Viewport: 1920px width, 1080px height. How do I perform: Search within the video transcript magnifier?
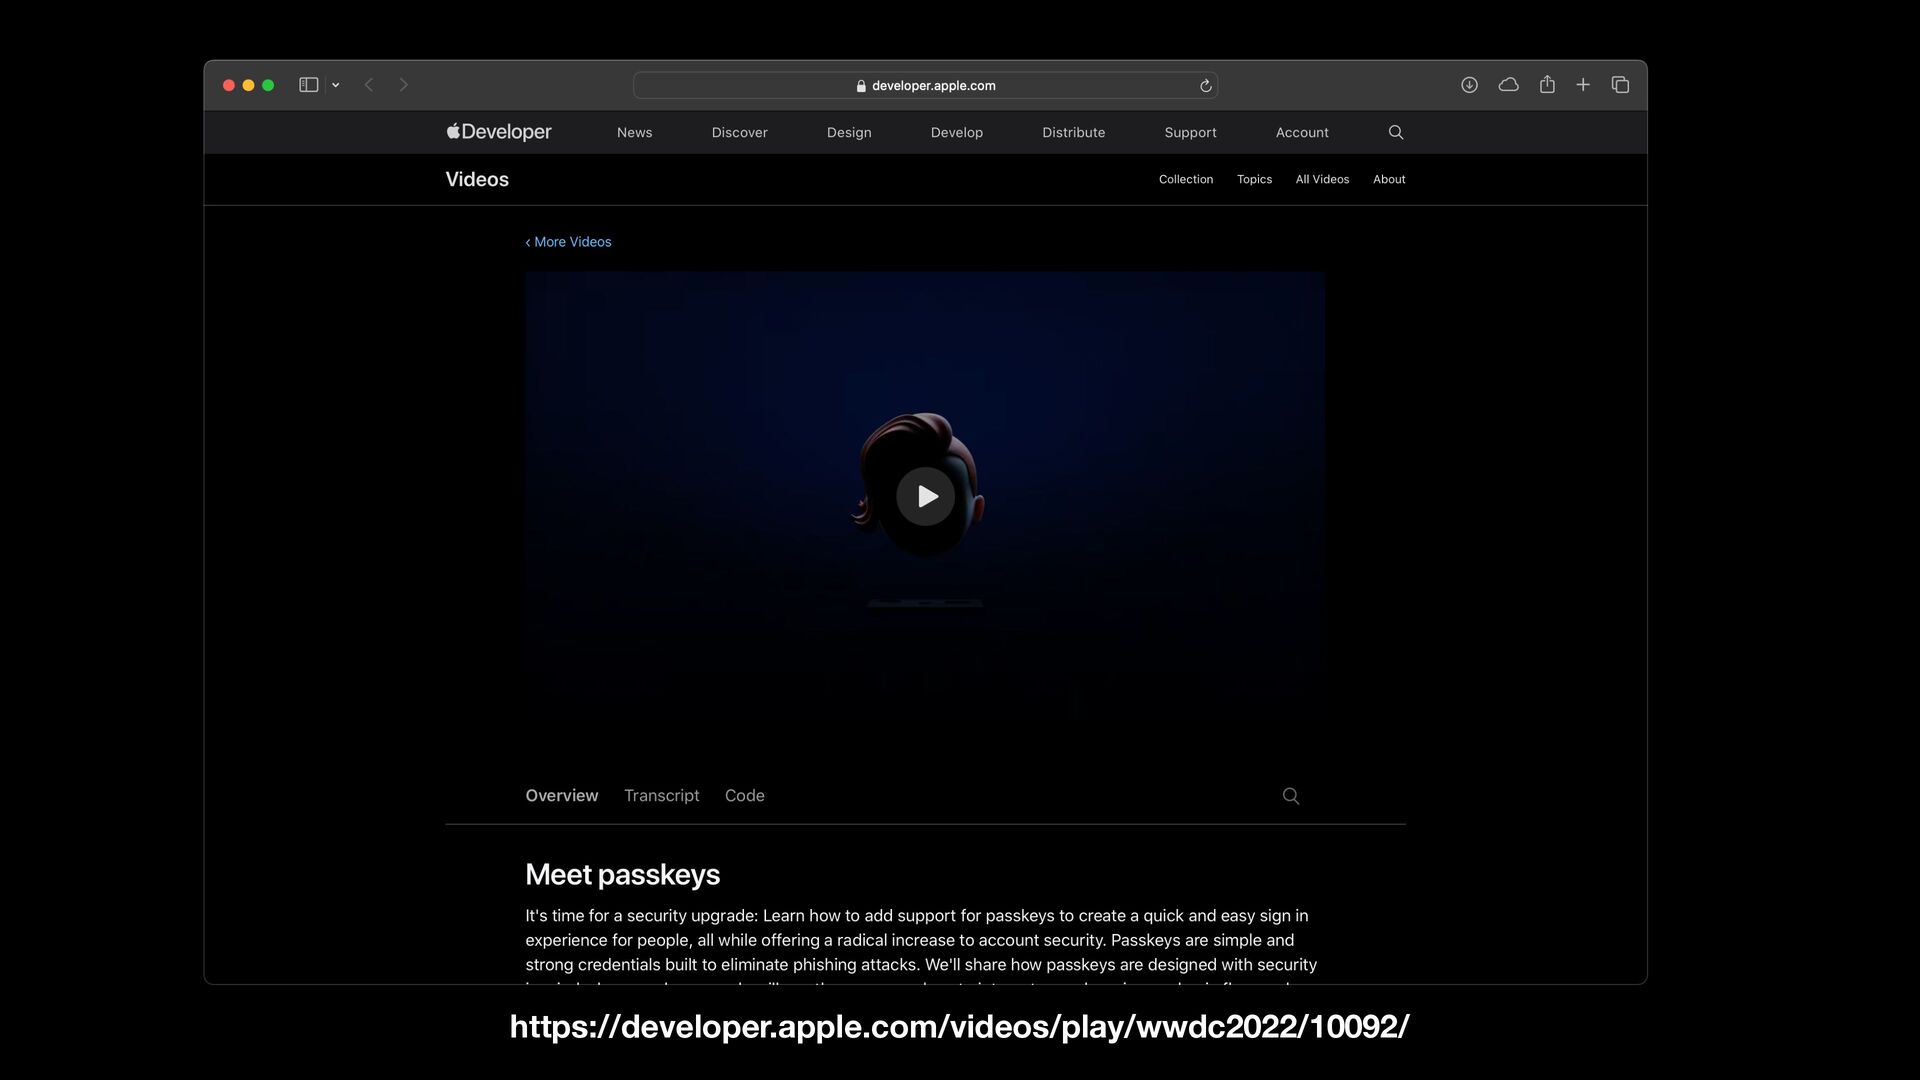pyautogui.click(x=1291, y=796)
